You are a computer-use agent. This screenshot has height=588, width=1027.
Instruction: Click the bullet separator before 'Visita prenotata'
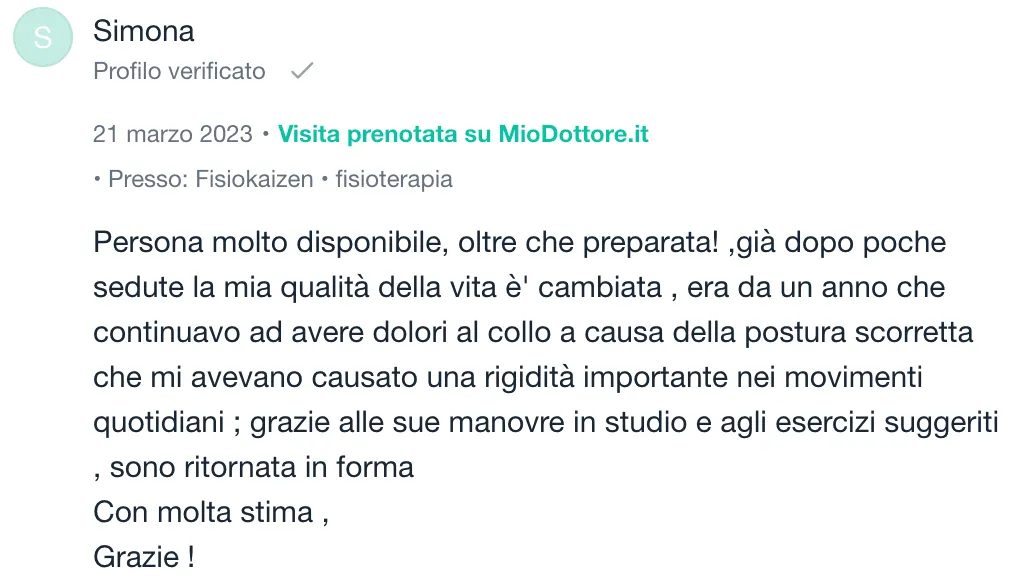265,134
